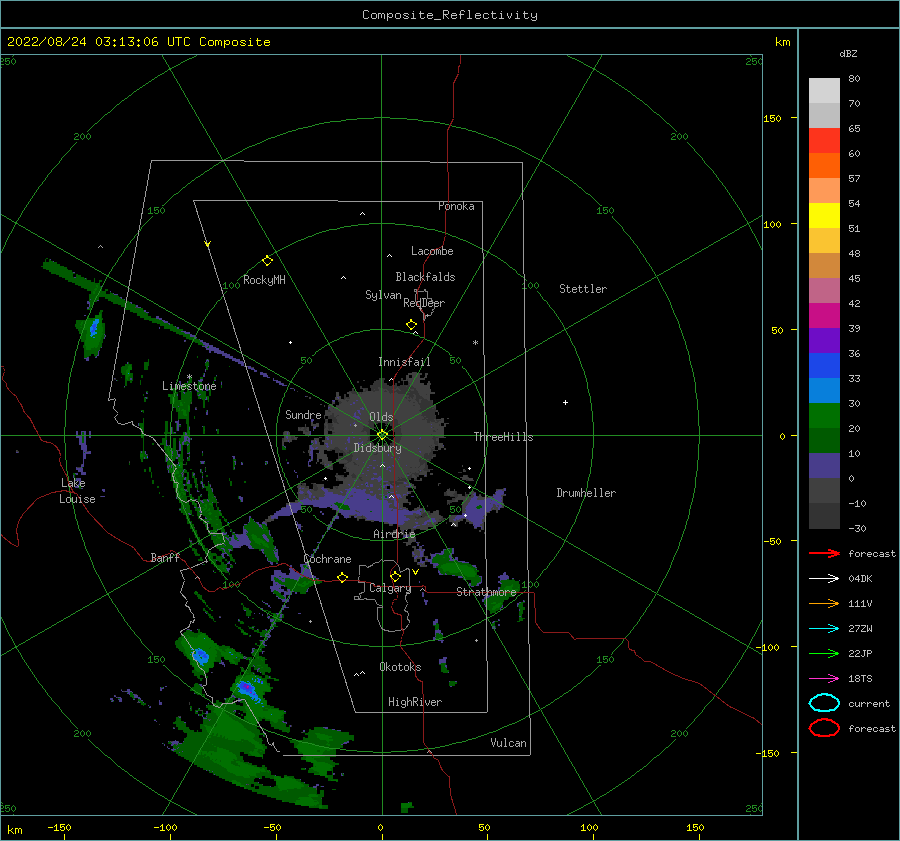Select the Sundre town label
This screenshot has width=900, height=841.
(x=303, y=414)
